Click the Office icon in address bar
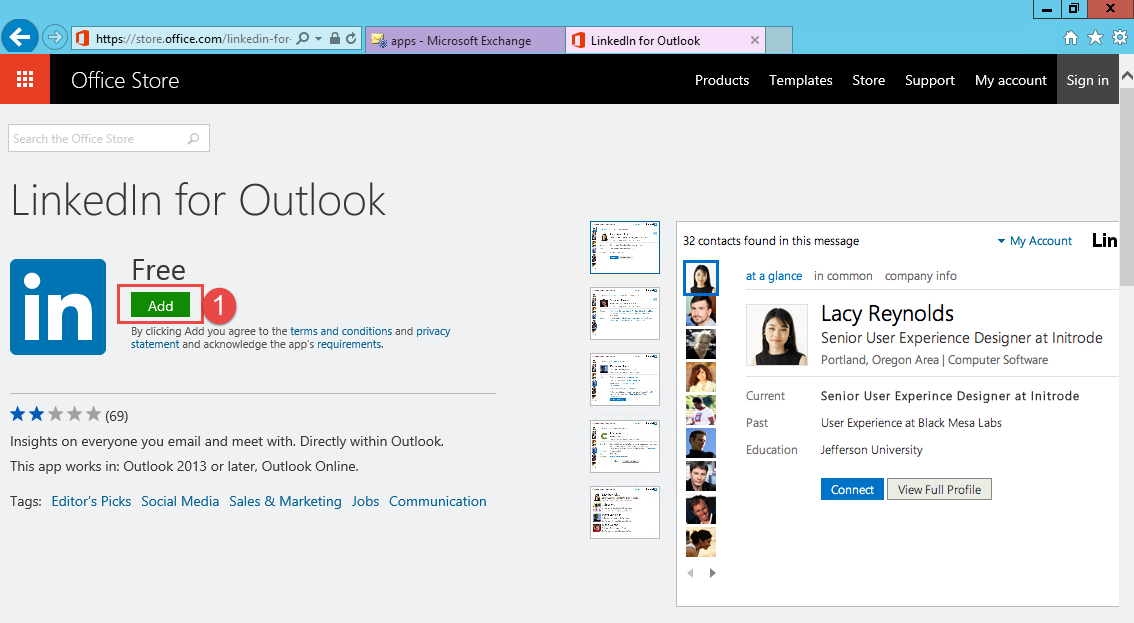Viewport: 1134px width, 623px height. click(x=82, y=38)
